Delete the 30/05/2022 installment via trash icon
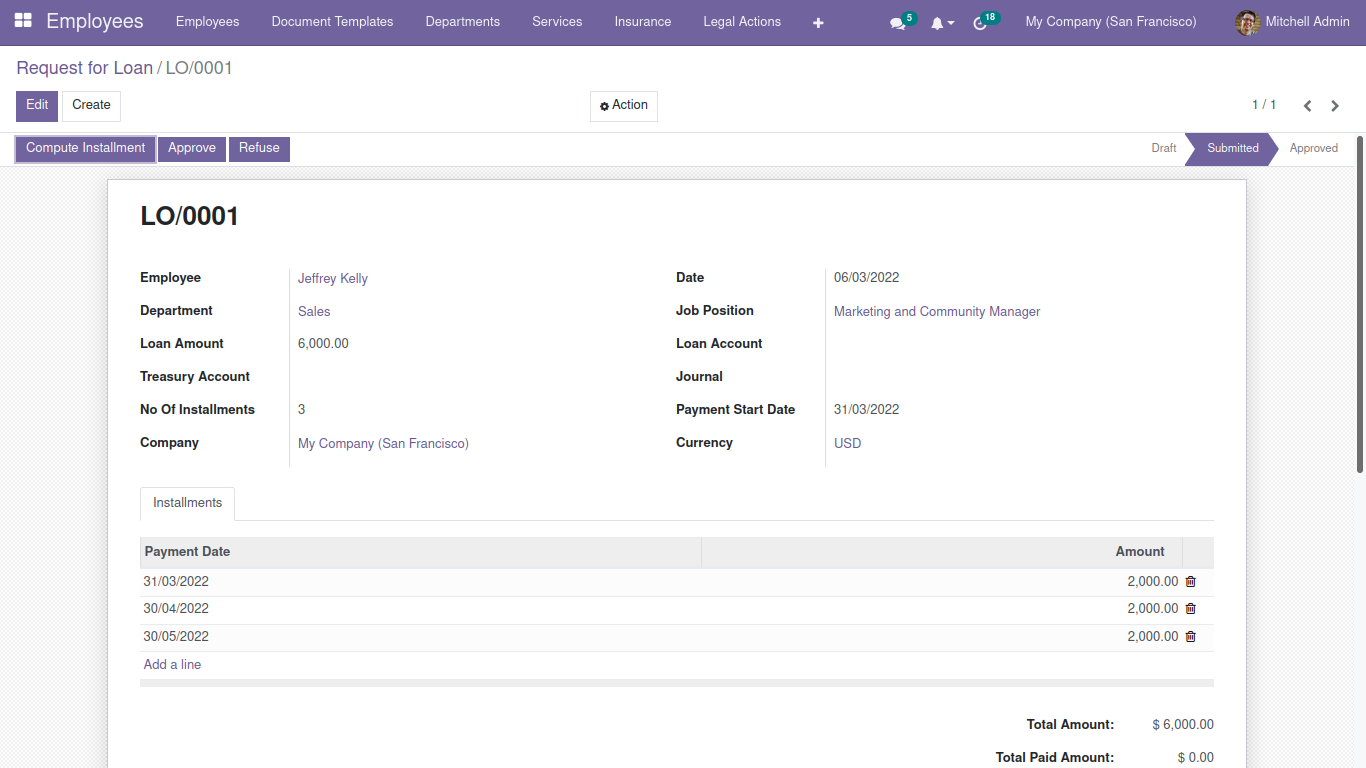This screenshot has height=768, width=1366. click(1190, 636)
